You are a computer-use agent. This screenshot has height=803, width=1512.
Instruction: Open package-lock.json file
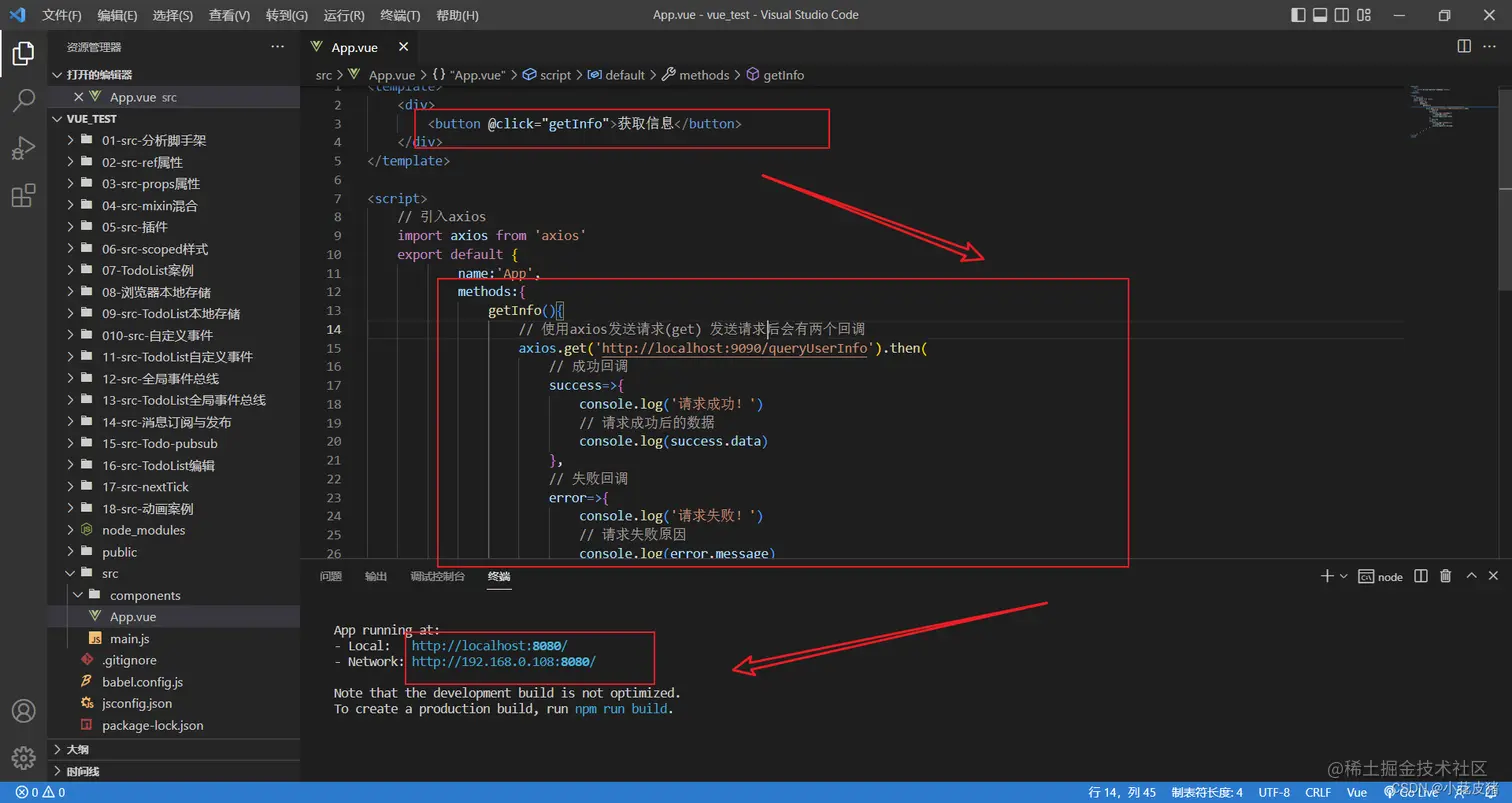pos(174,725)
